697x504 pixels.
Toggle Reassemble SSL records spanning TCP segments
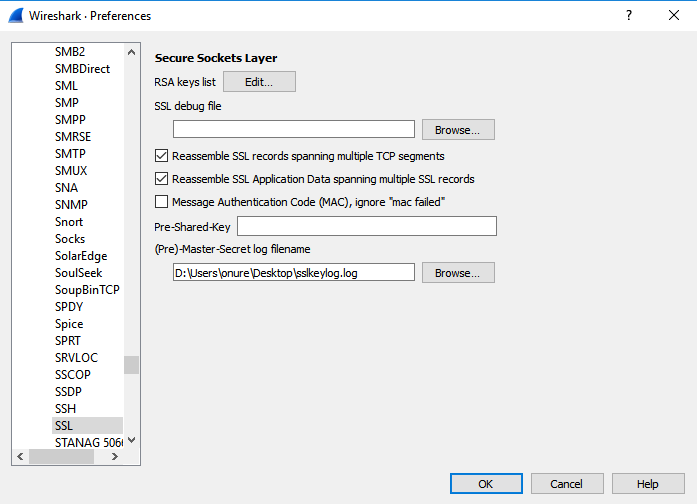pyautogui.click(x=161, y=156)
